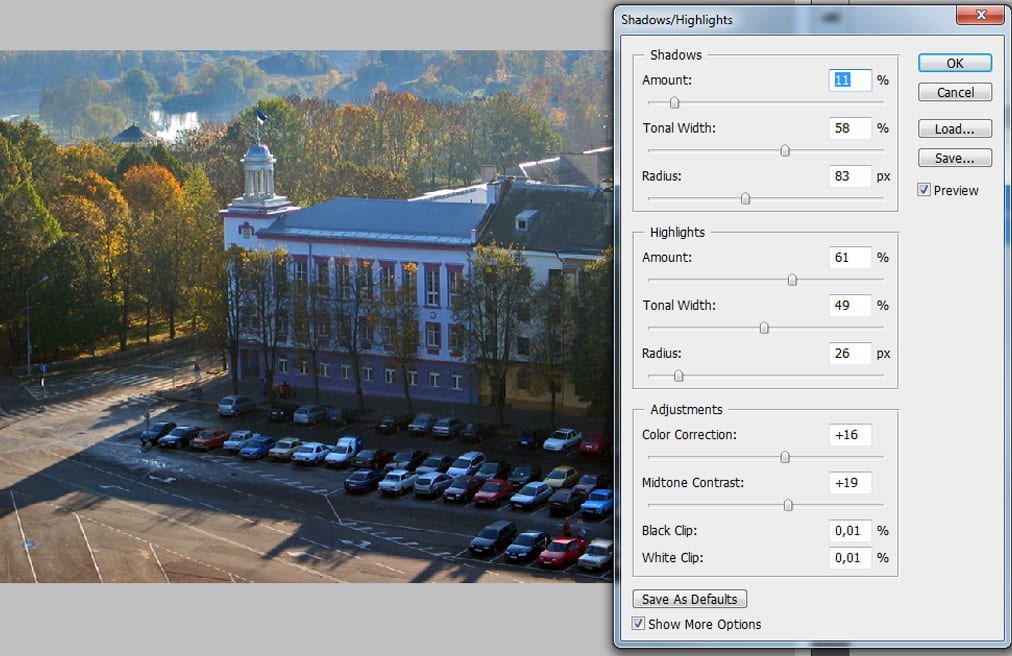This screenshot has width=1012, height=656.
Task: Click Highlights Tonal Width value field
Action: coord(849,305)
